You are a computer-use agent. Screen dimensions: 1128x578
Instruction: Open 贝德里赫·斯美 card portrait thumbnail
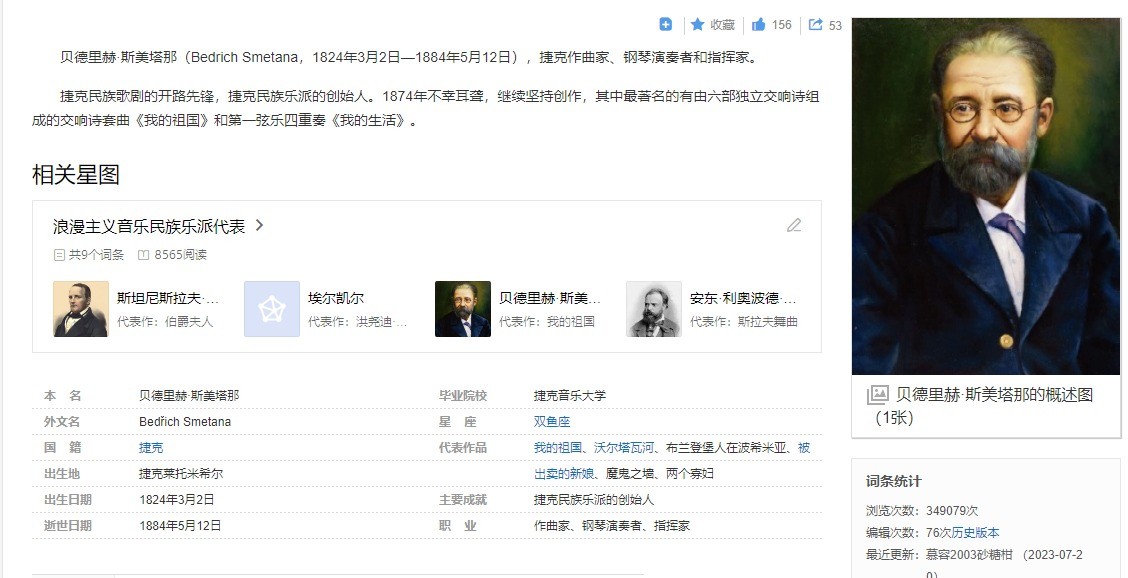click(463, 309)
